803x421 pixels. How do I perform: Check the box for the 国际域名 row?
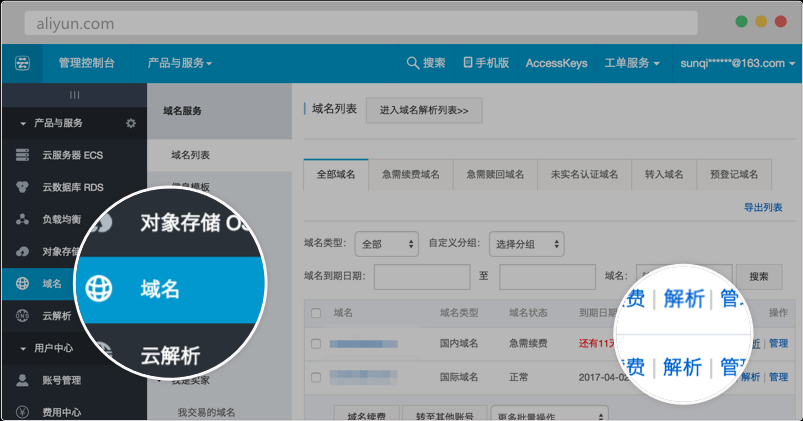316,377
